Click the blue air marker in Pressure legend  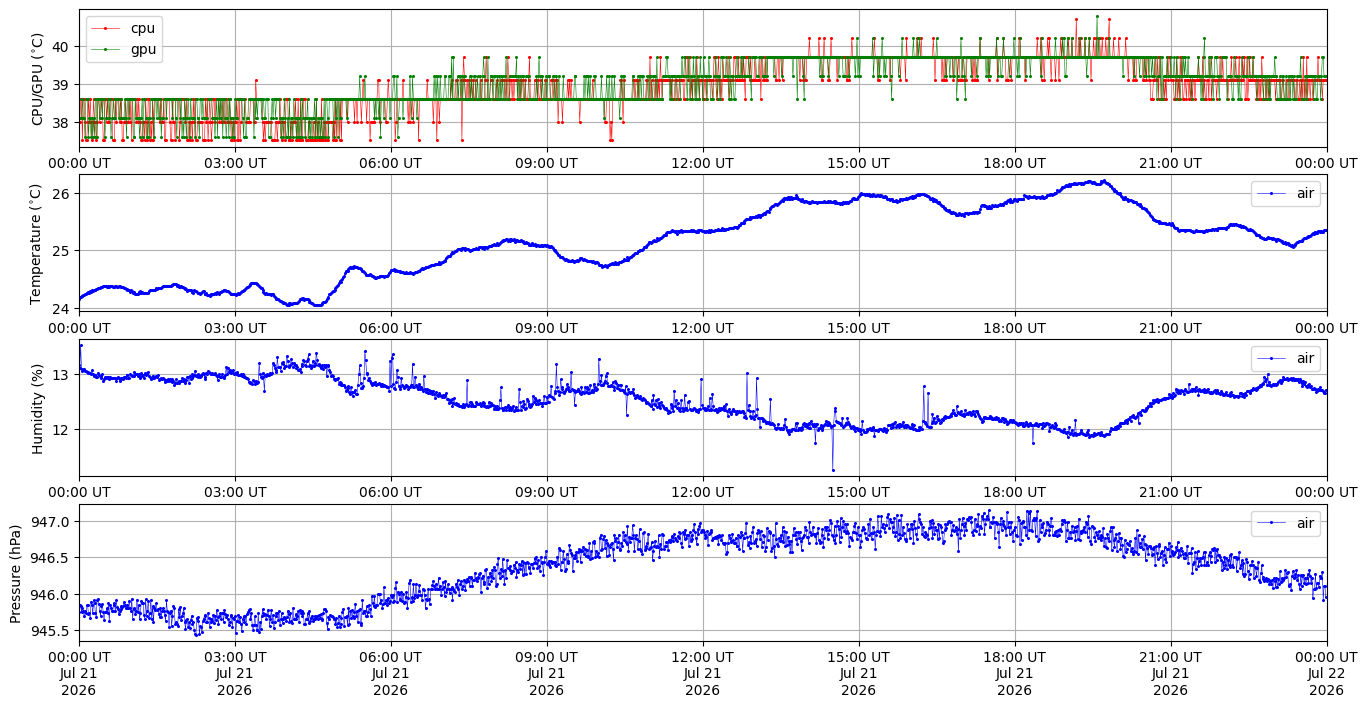(1272, 523)
